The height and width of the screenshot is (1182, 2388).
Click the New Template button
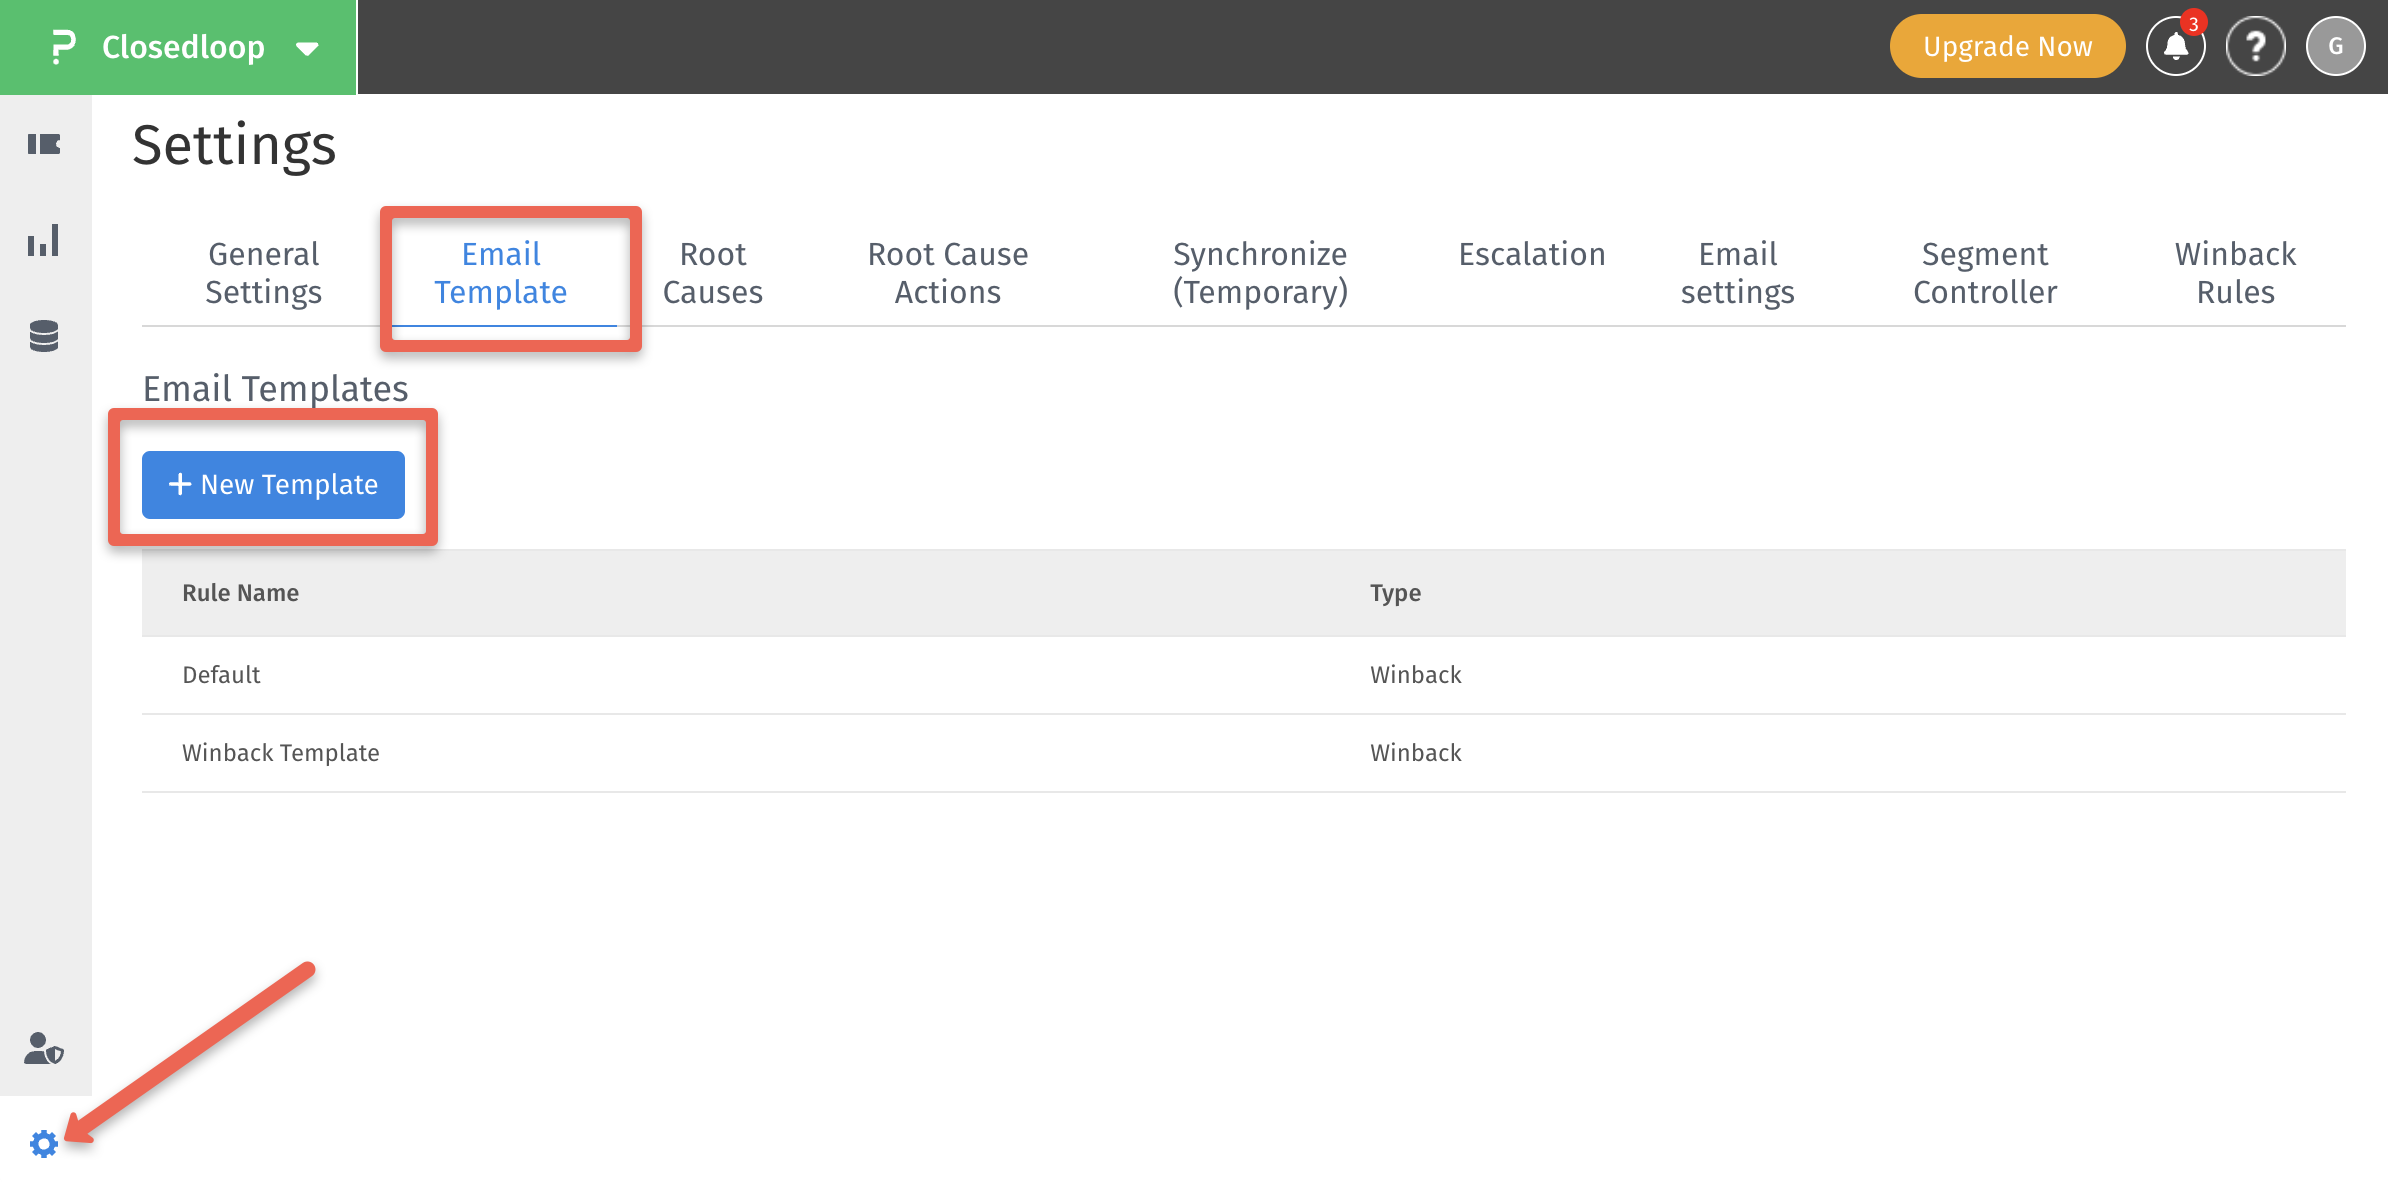273,485
